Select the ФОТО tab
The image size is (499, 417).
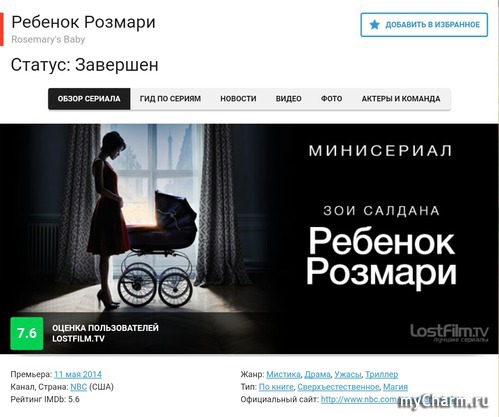pyautogui.click(x=331, y=99)
